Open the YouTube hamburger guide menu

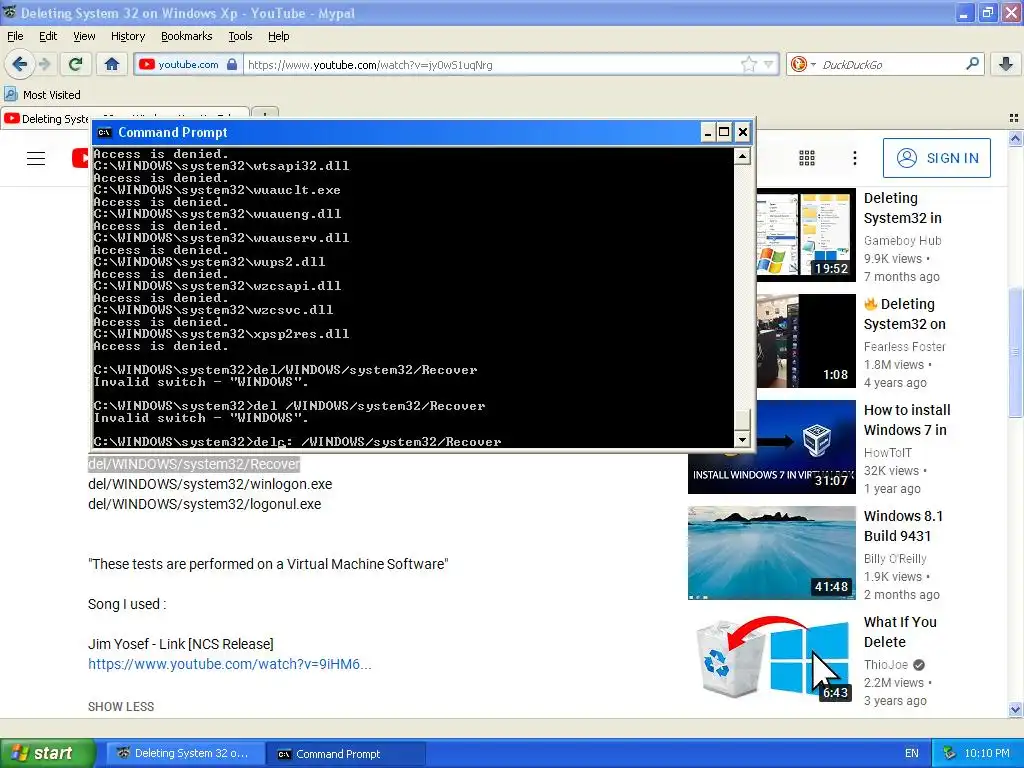point(36,158)
